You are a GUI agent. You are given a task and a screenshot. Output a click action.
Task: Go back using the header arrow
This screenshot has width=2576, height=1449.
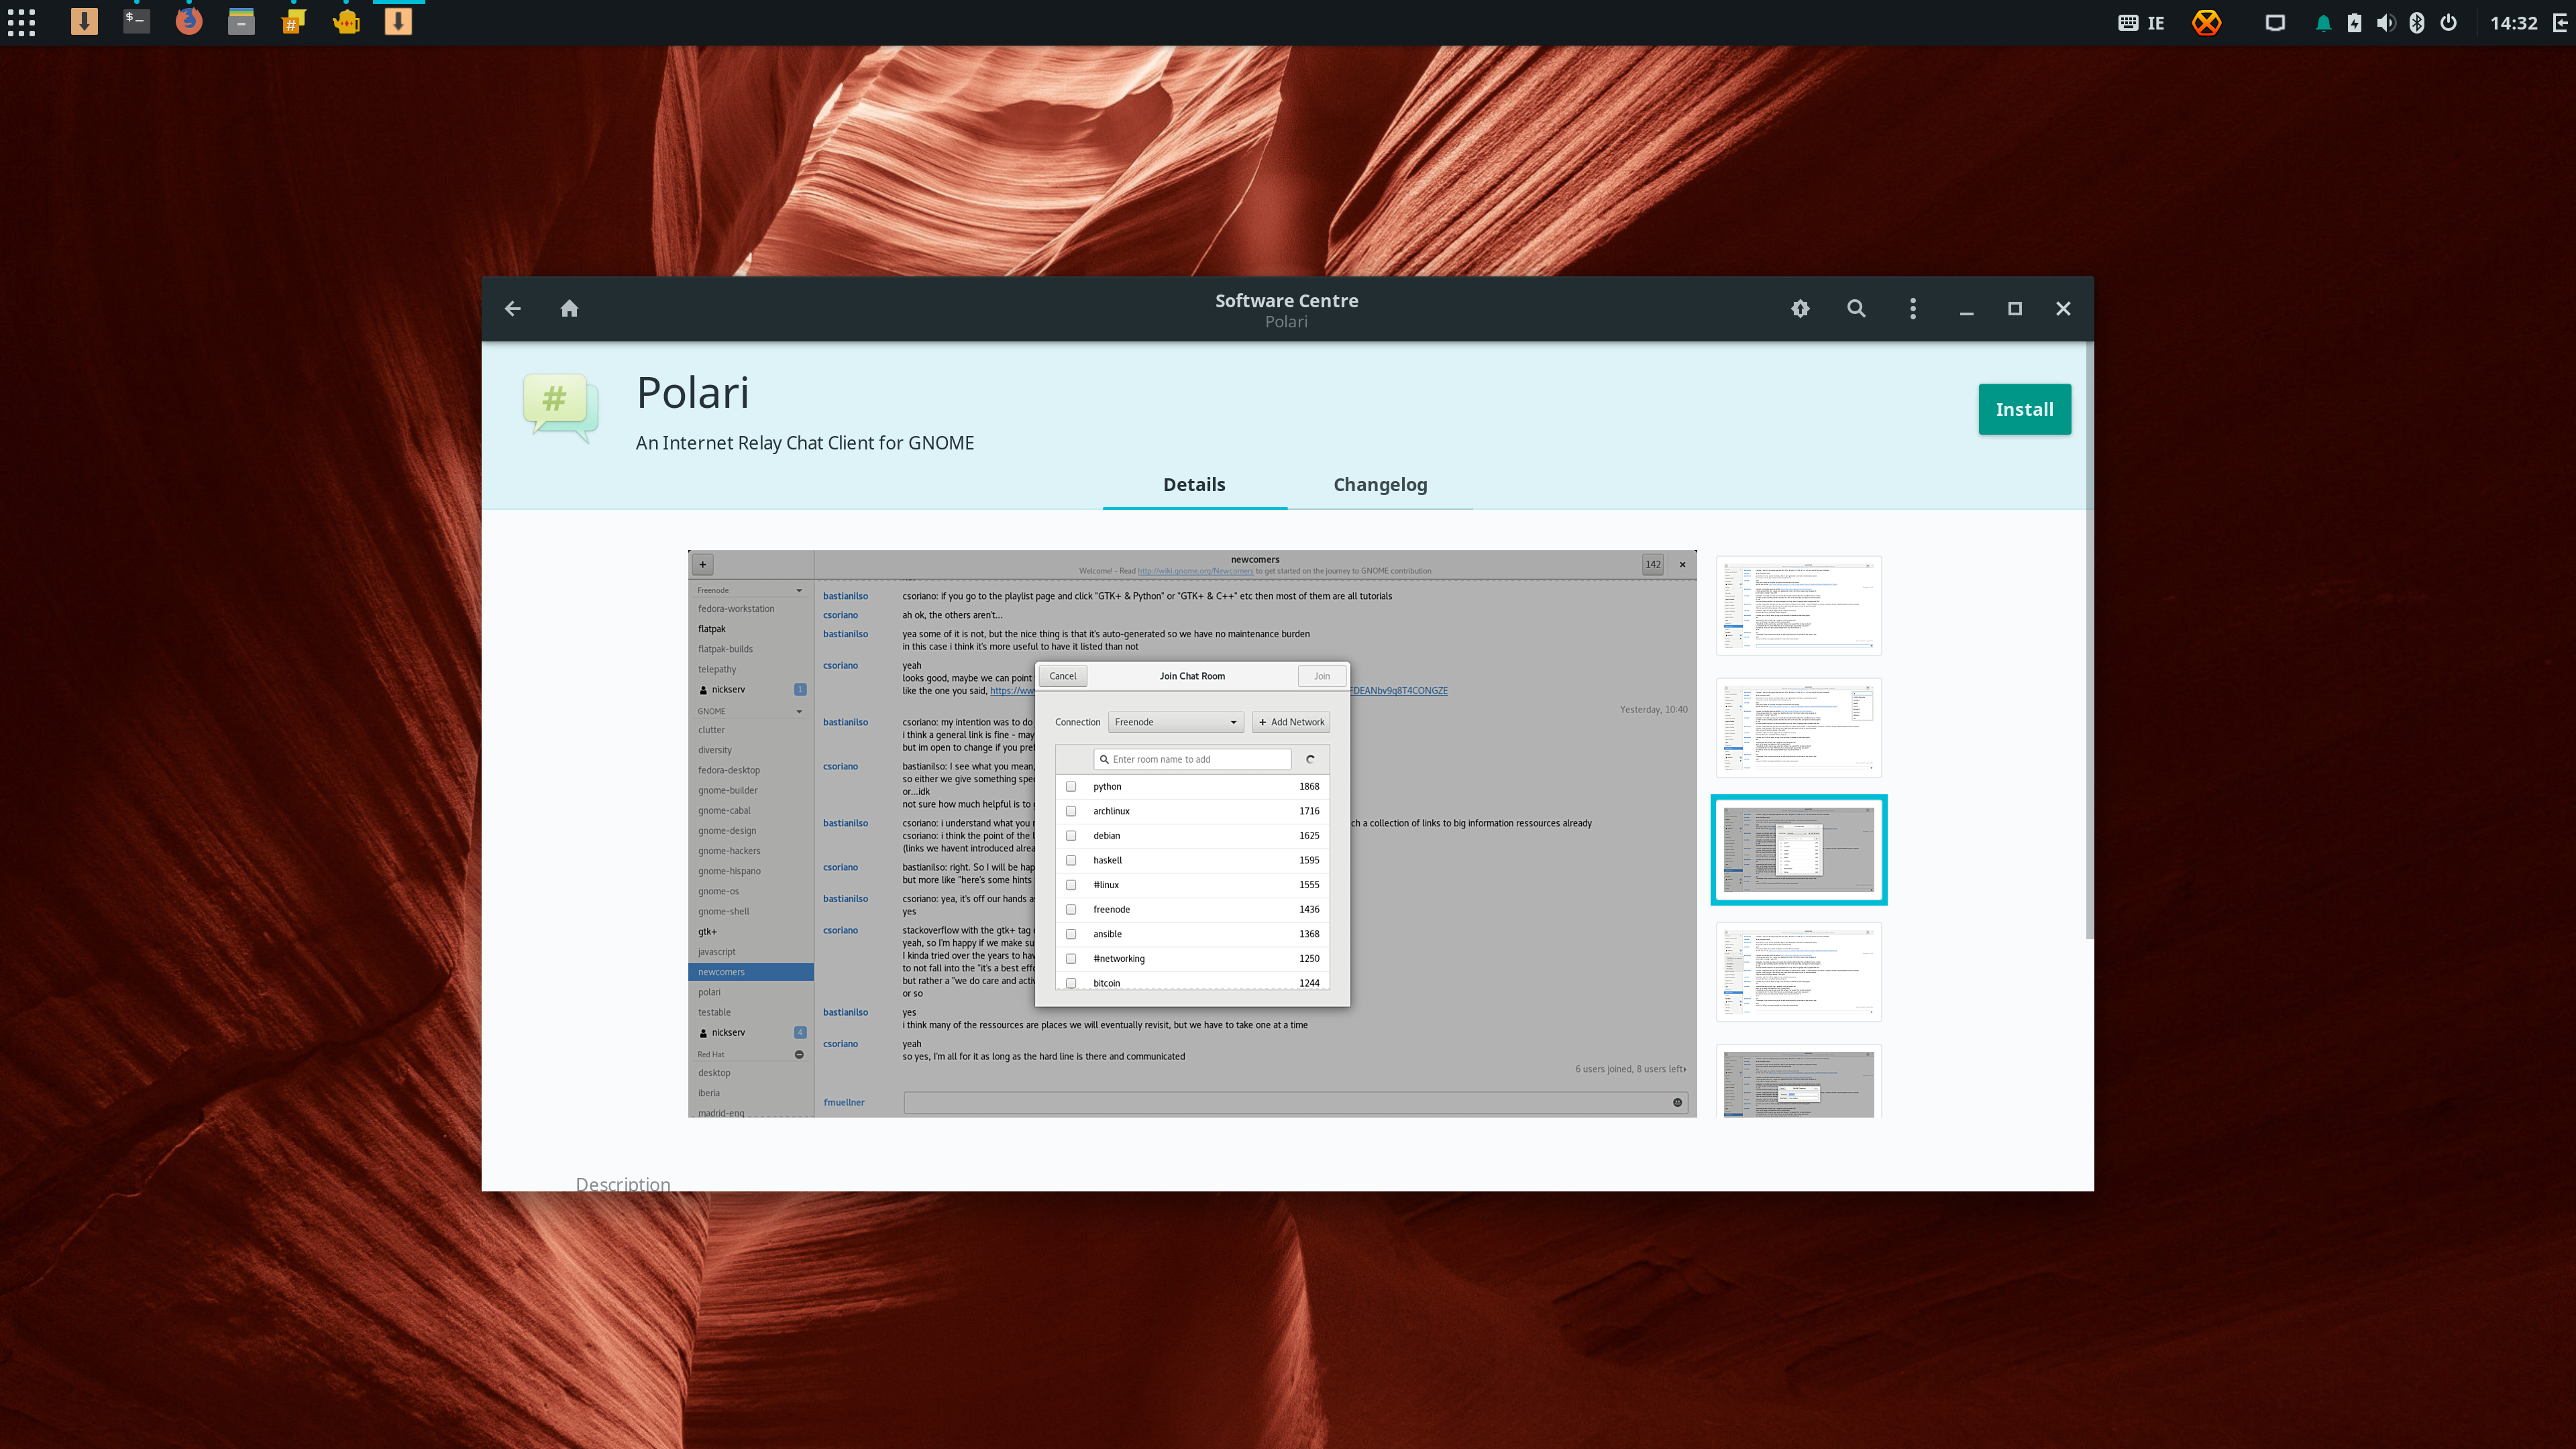coord(512,309)
